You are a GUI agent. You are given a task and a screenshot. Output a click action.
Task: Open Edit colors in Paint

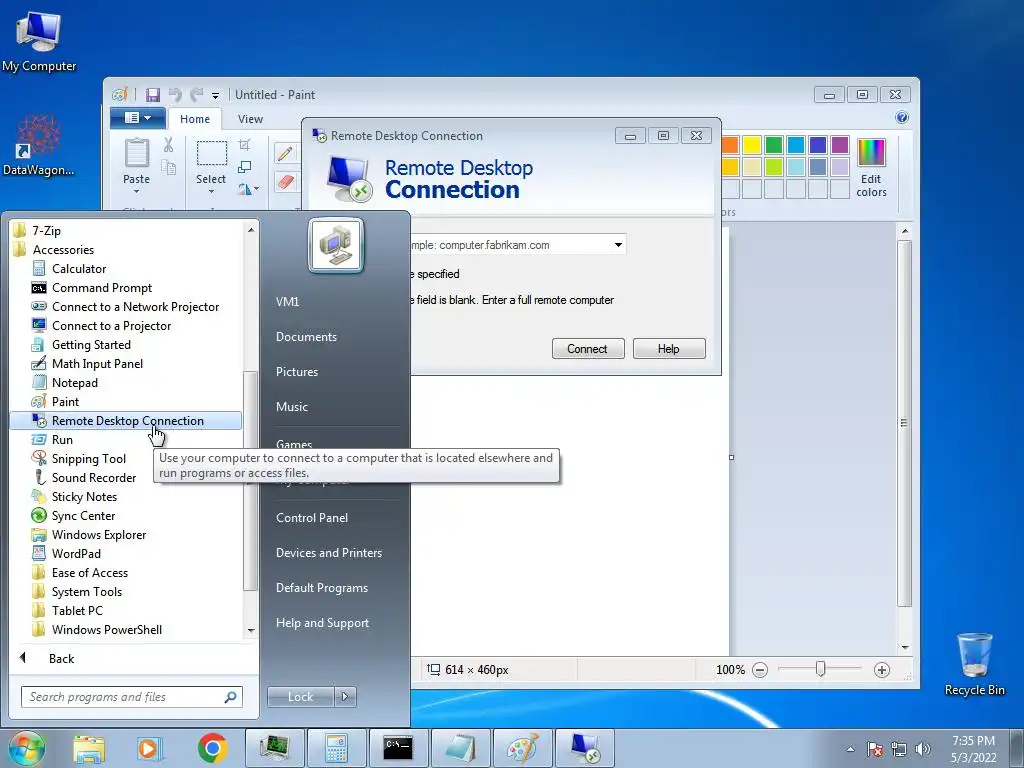pyautogui.click(x=871, y=168)
